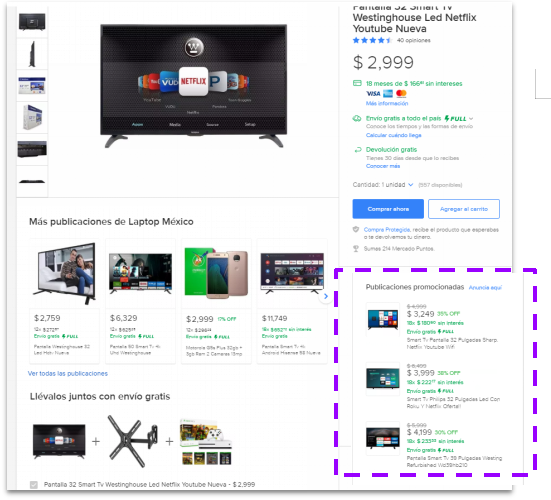Click Comprar ahora button
551x500 pixels.
[388, 209]
